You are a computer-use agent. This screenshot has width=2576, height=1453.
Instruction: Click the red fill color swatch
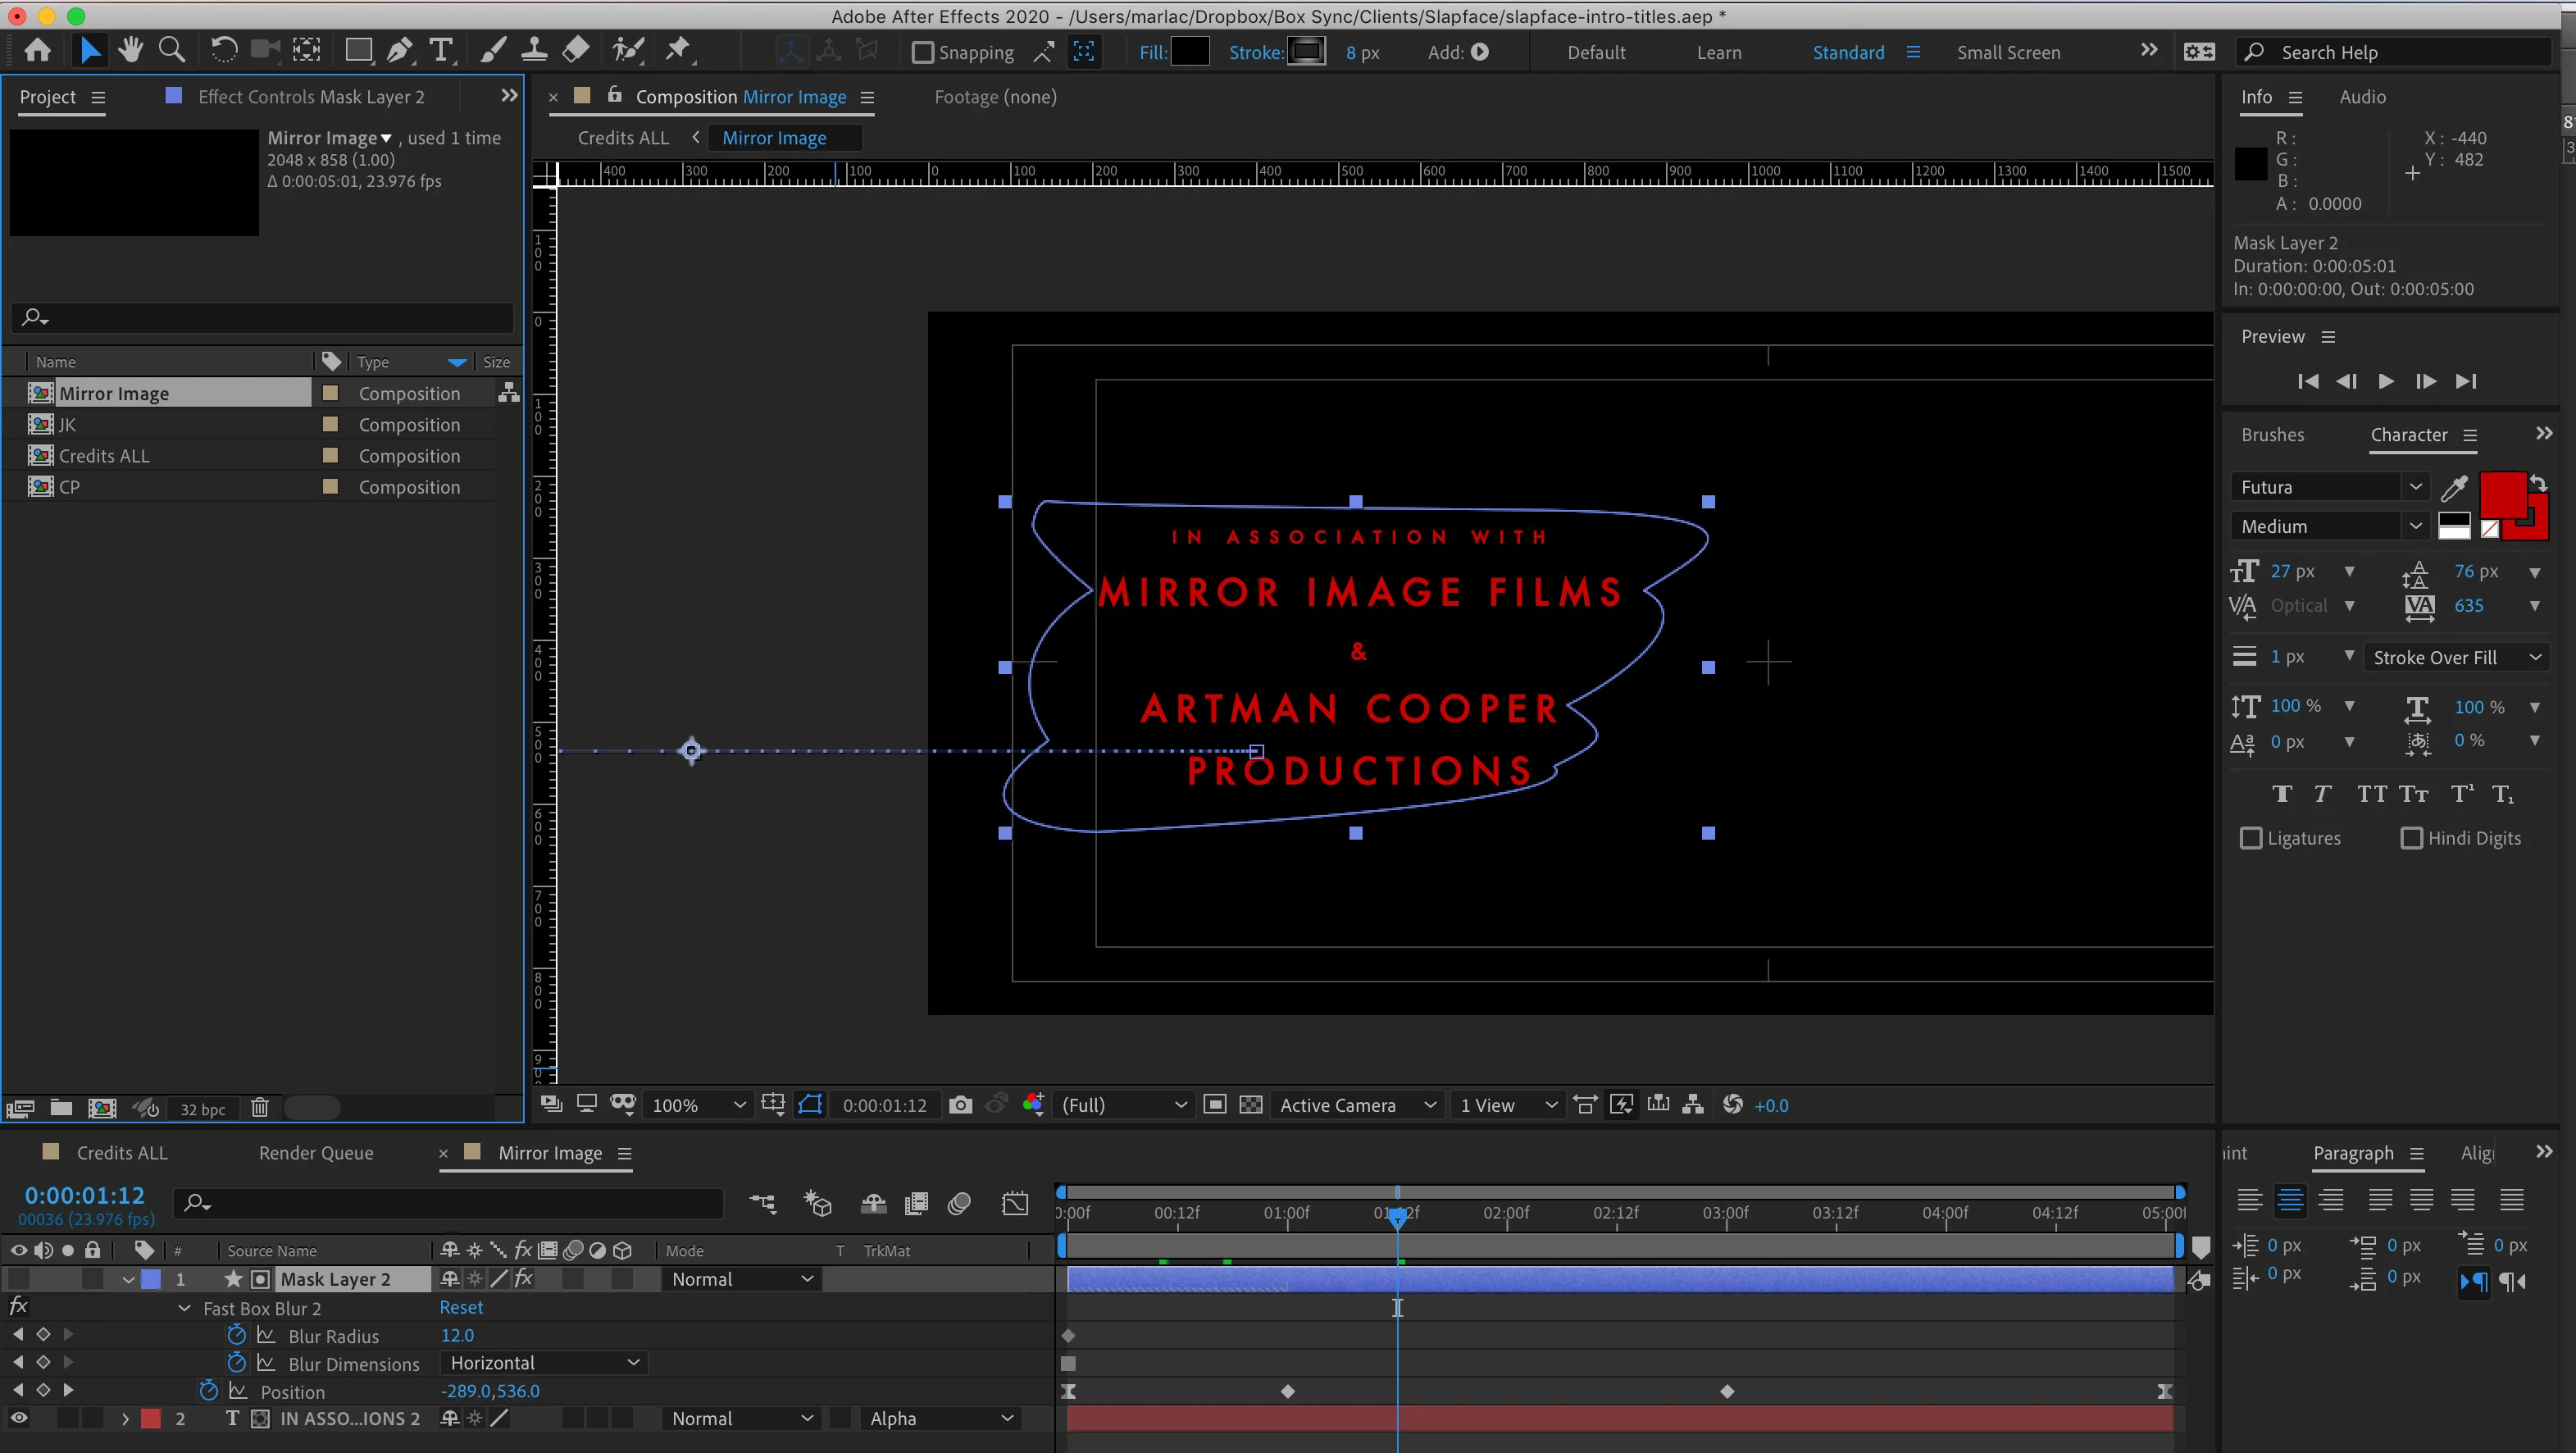(x=2501, y=495)
